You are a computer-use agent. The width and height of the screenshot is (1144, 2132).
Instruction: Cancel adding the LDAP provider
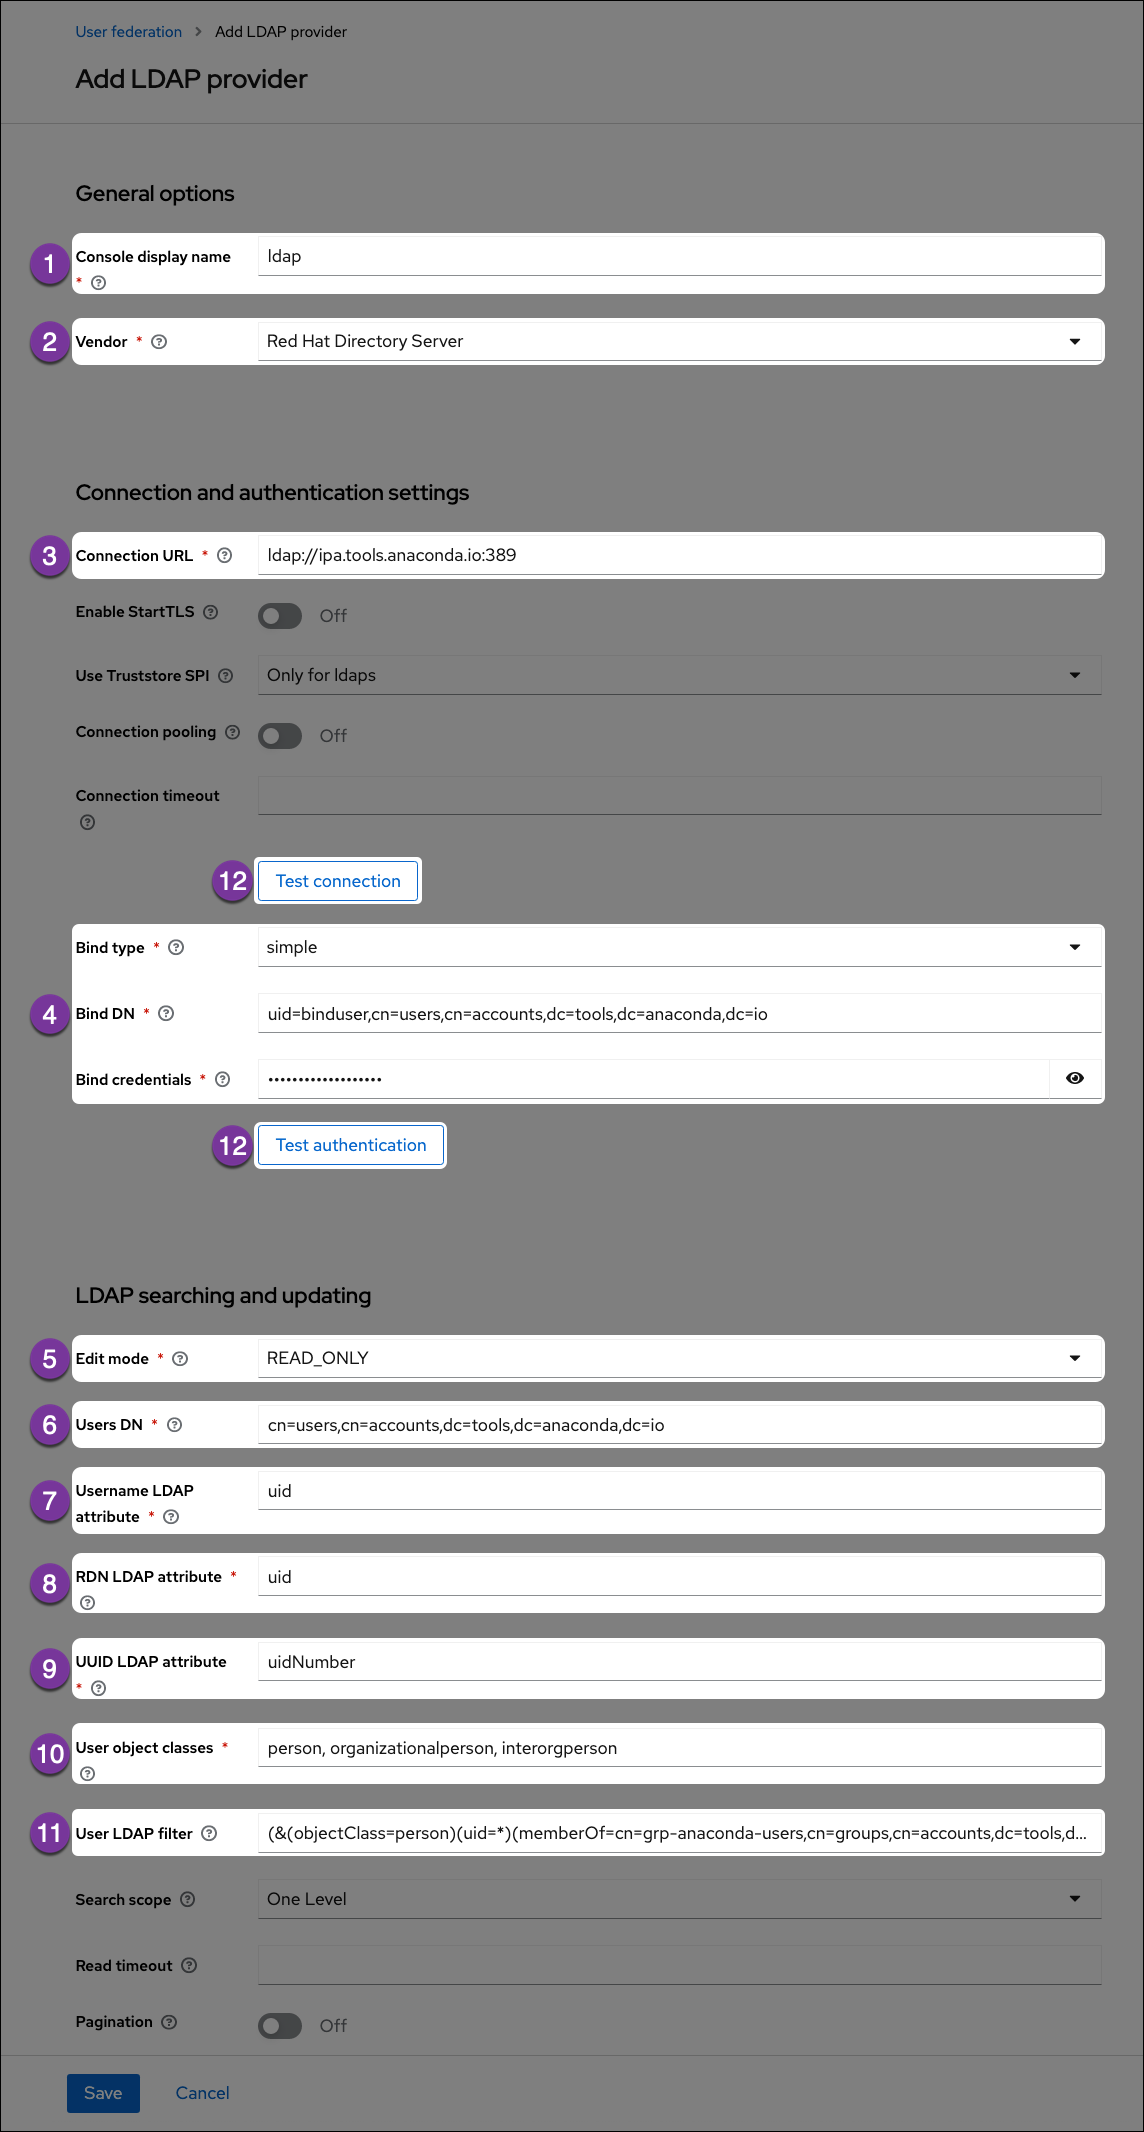coord(203,2093)
